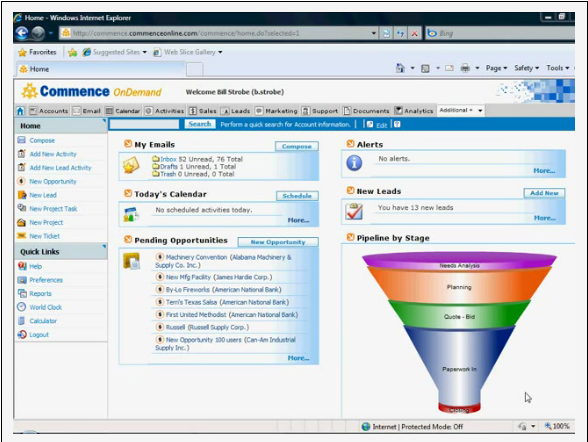
Task: Click the quick search input field
Action: coord(144,124)
